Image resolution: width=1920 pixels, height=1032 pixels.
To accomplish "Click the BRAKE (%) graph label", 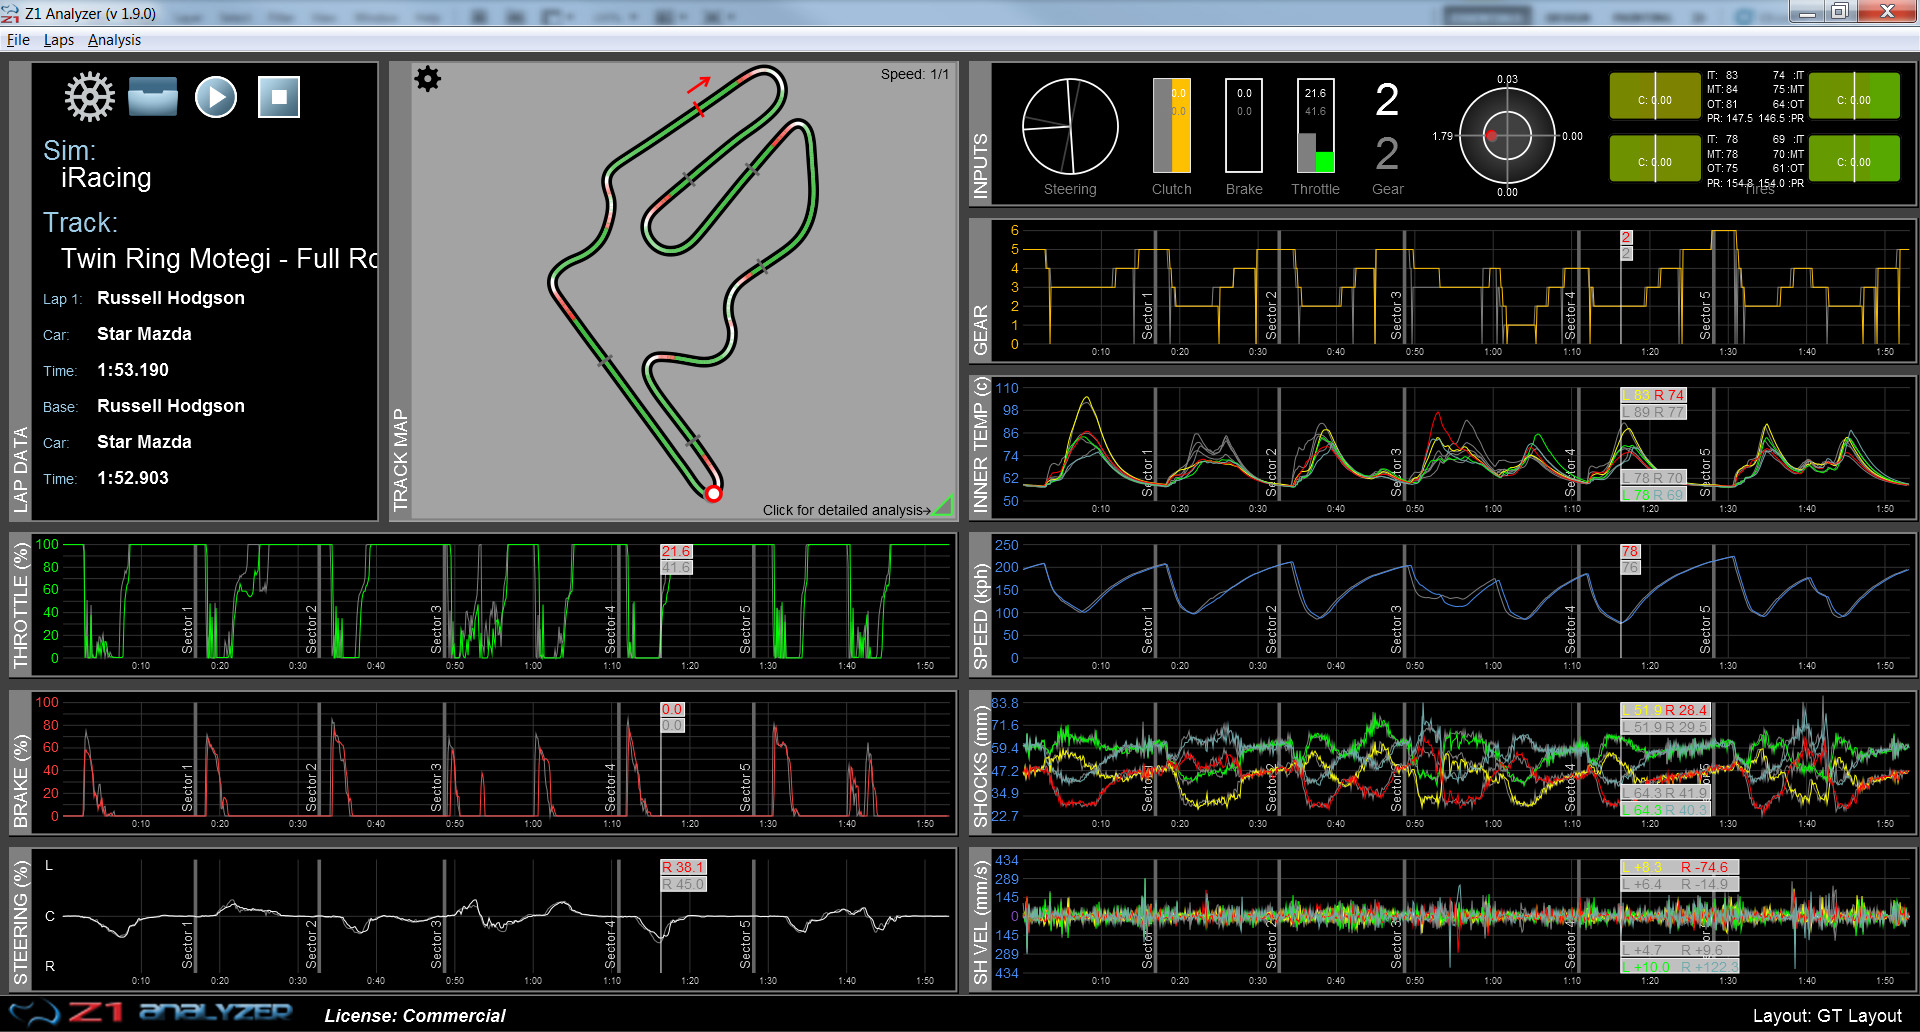I will click(20, 781).
